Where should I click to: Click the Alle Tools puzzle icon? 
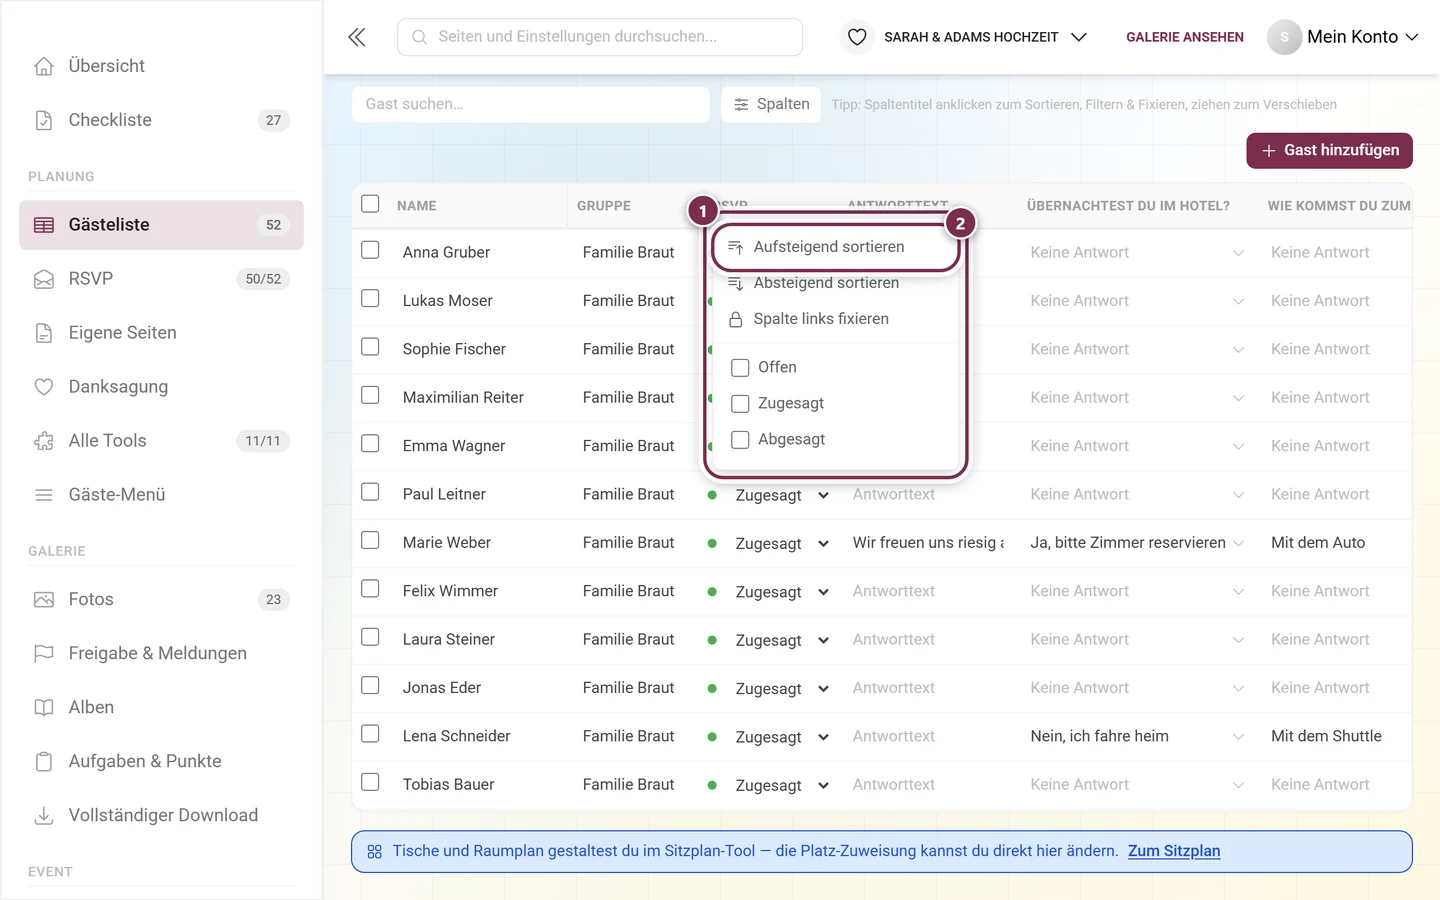[44, 441]
